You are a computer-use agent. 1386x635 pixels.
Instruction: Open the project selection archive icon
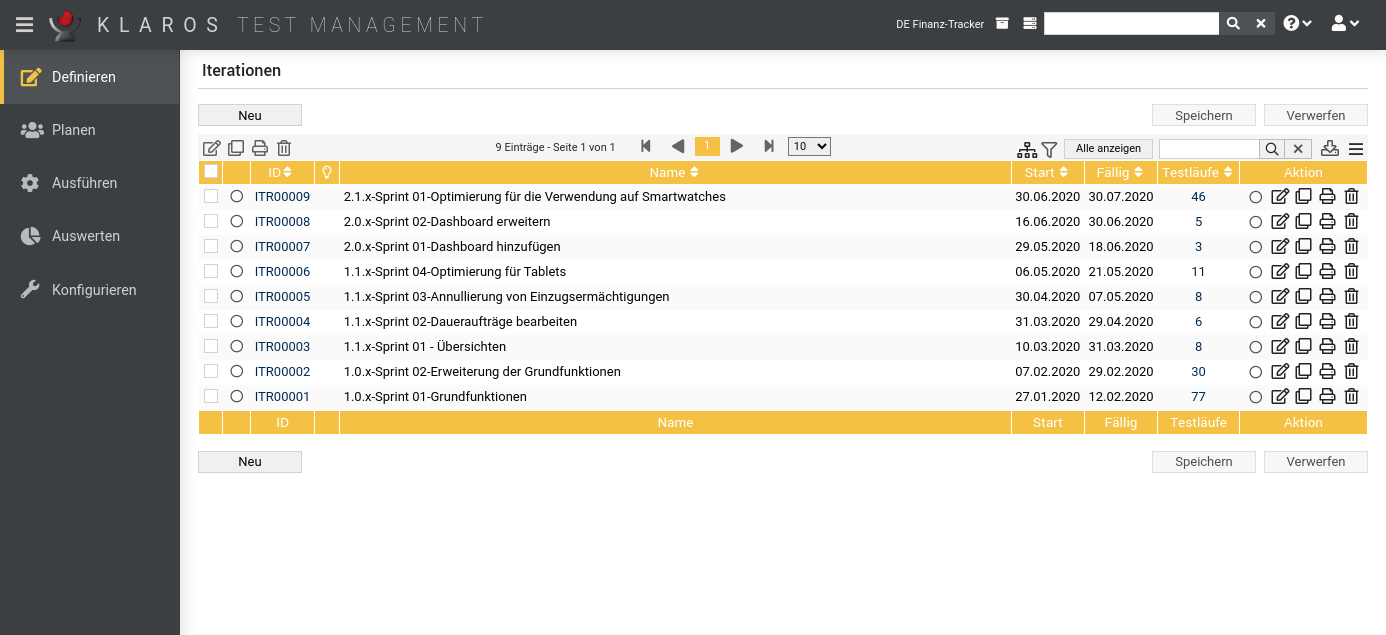tap(1002, 24)
